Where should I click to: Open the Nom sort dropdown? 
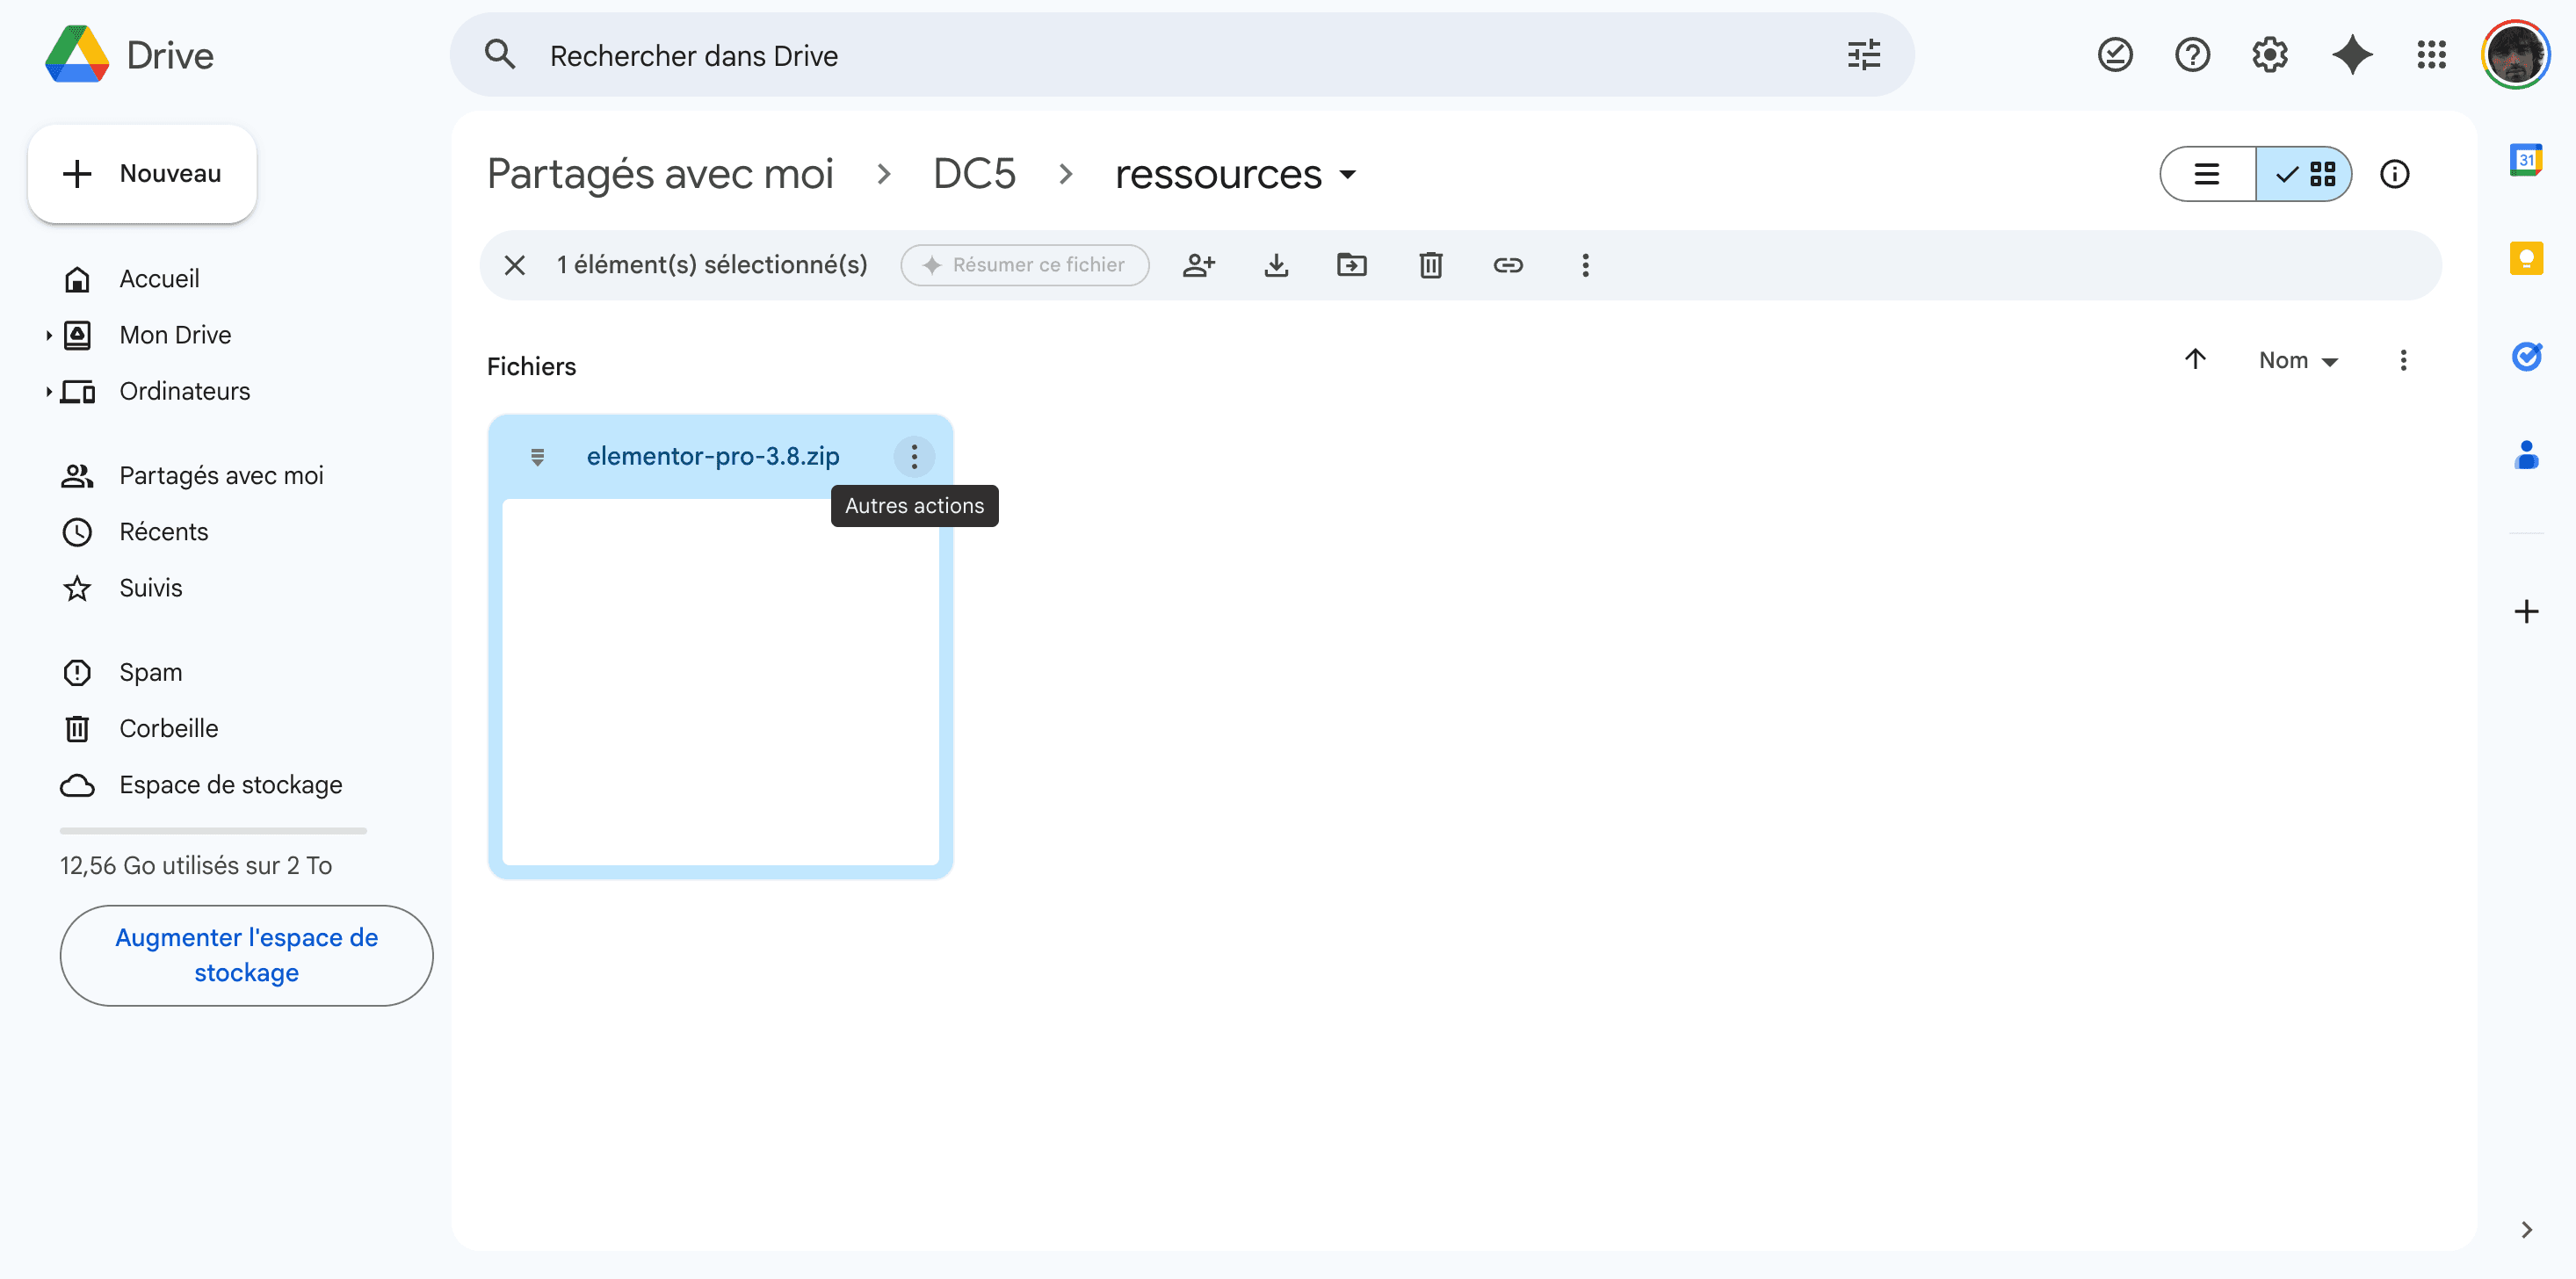coord(2298,360)
